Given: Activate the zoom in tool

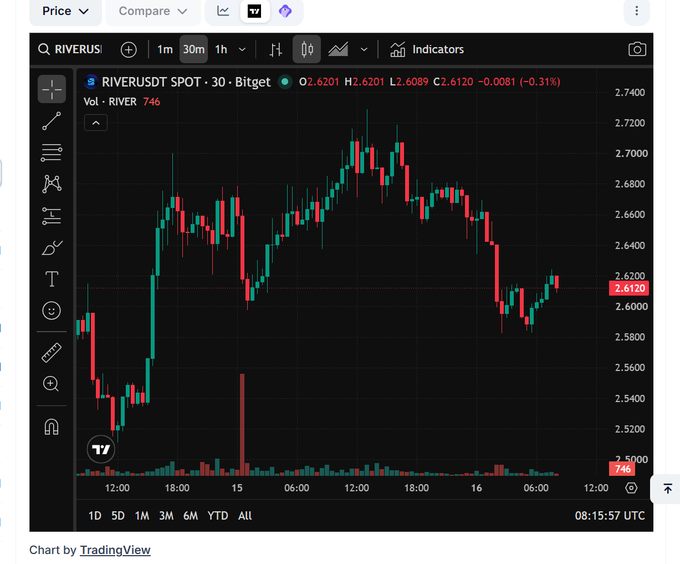Looking at the screenshot, I should (x=52, y=384).
